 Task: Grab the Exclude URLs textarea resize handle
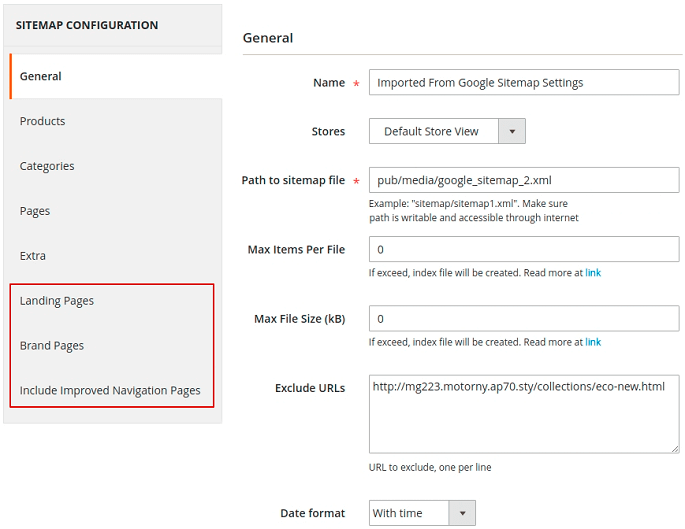(x=674, y=448)
